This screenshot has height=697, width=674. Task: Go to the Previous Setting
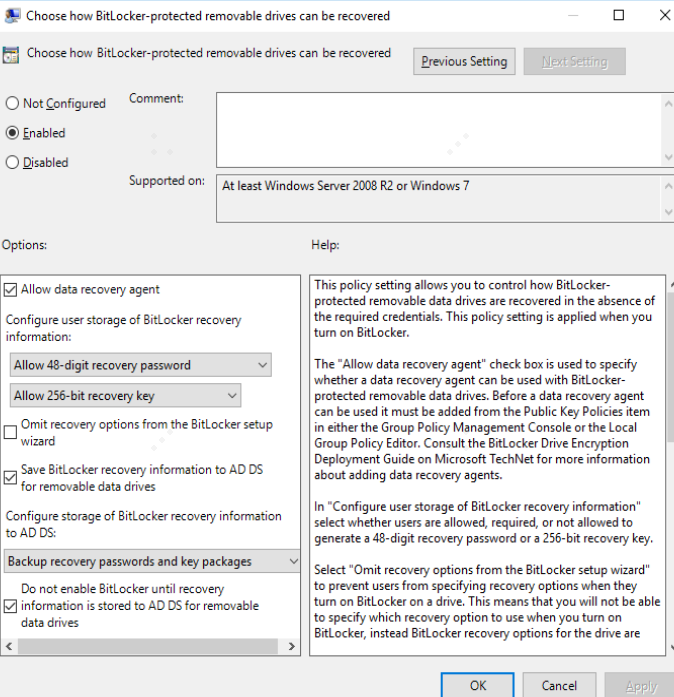(464, 61)
